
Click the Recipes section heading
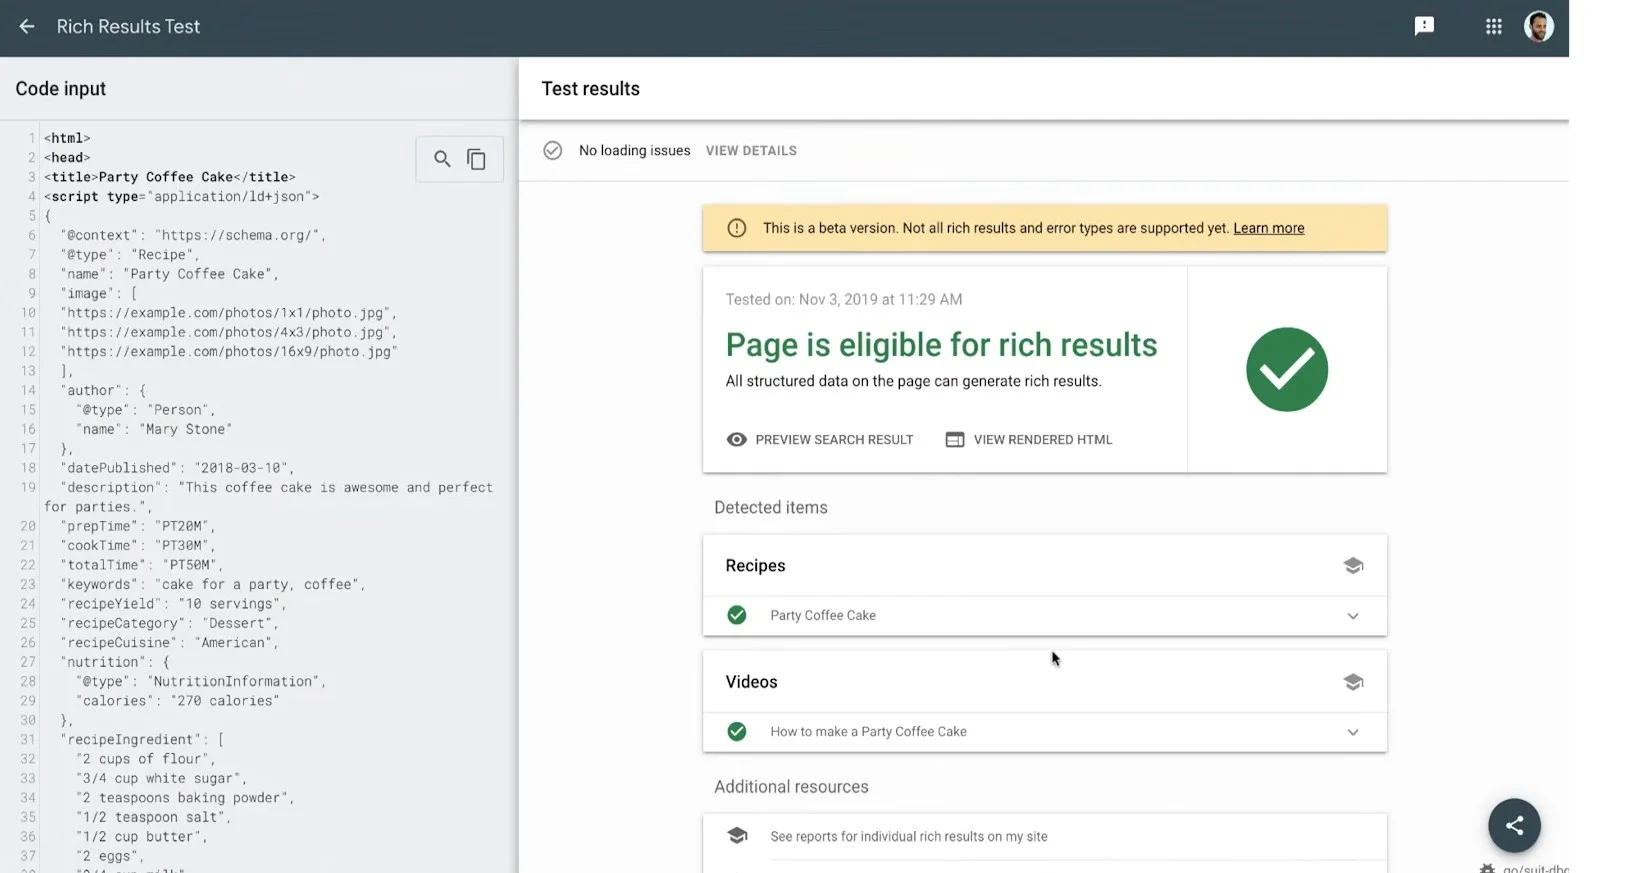point(755,566)
